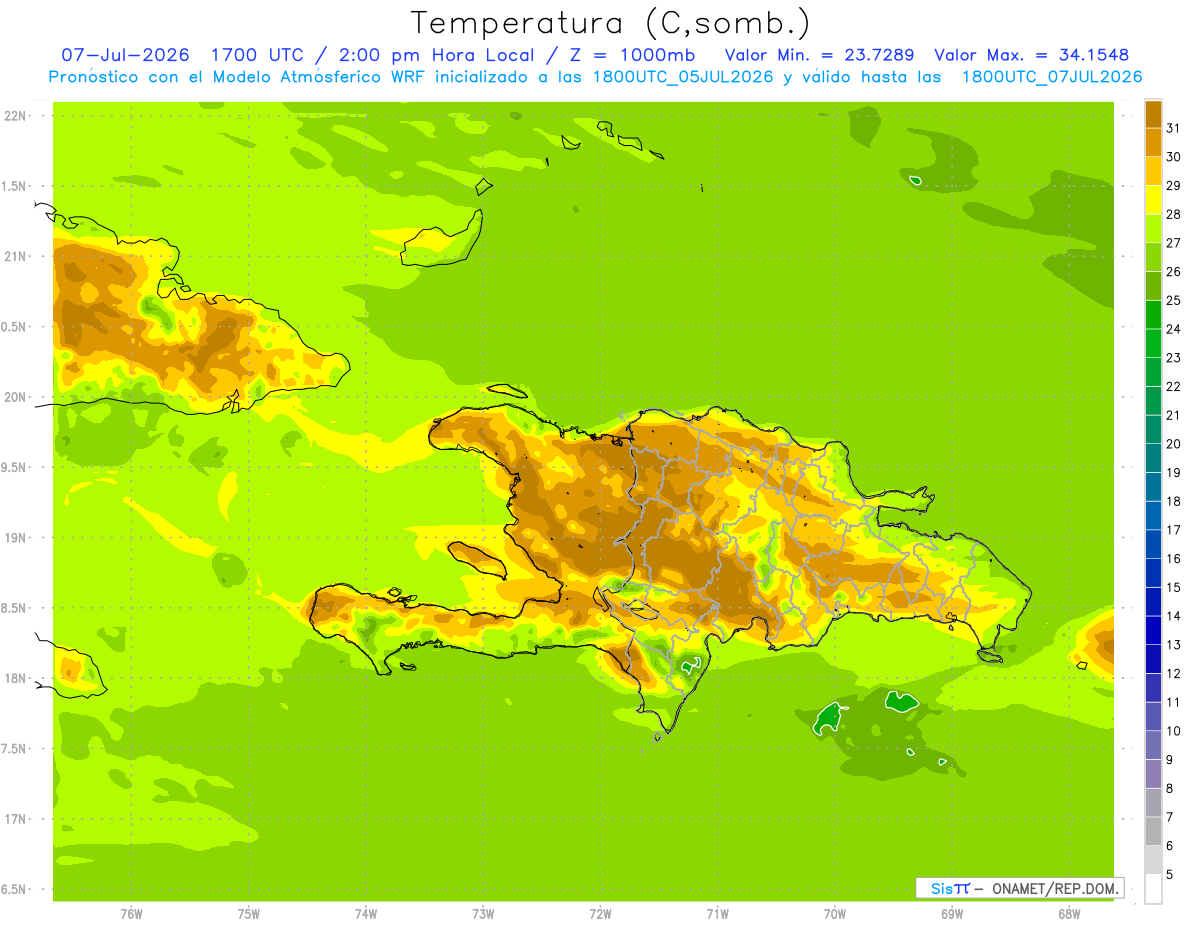Click the colorbar label "18"
1200x927 pixels.
1174,501
